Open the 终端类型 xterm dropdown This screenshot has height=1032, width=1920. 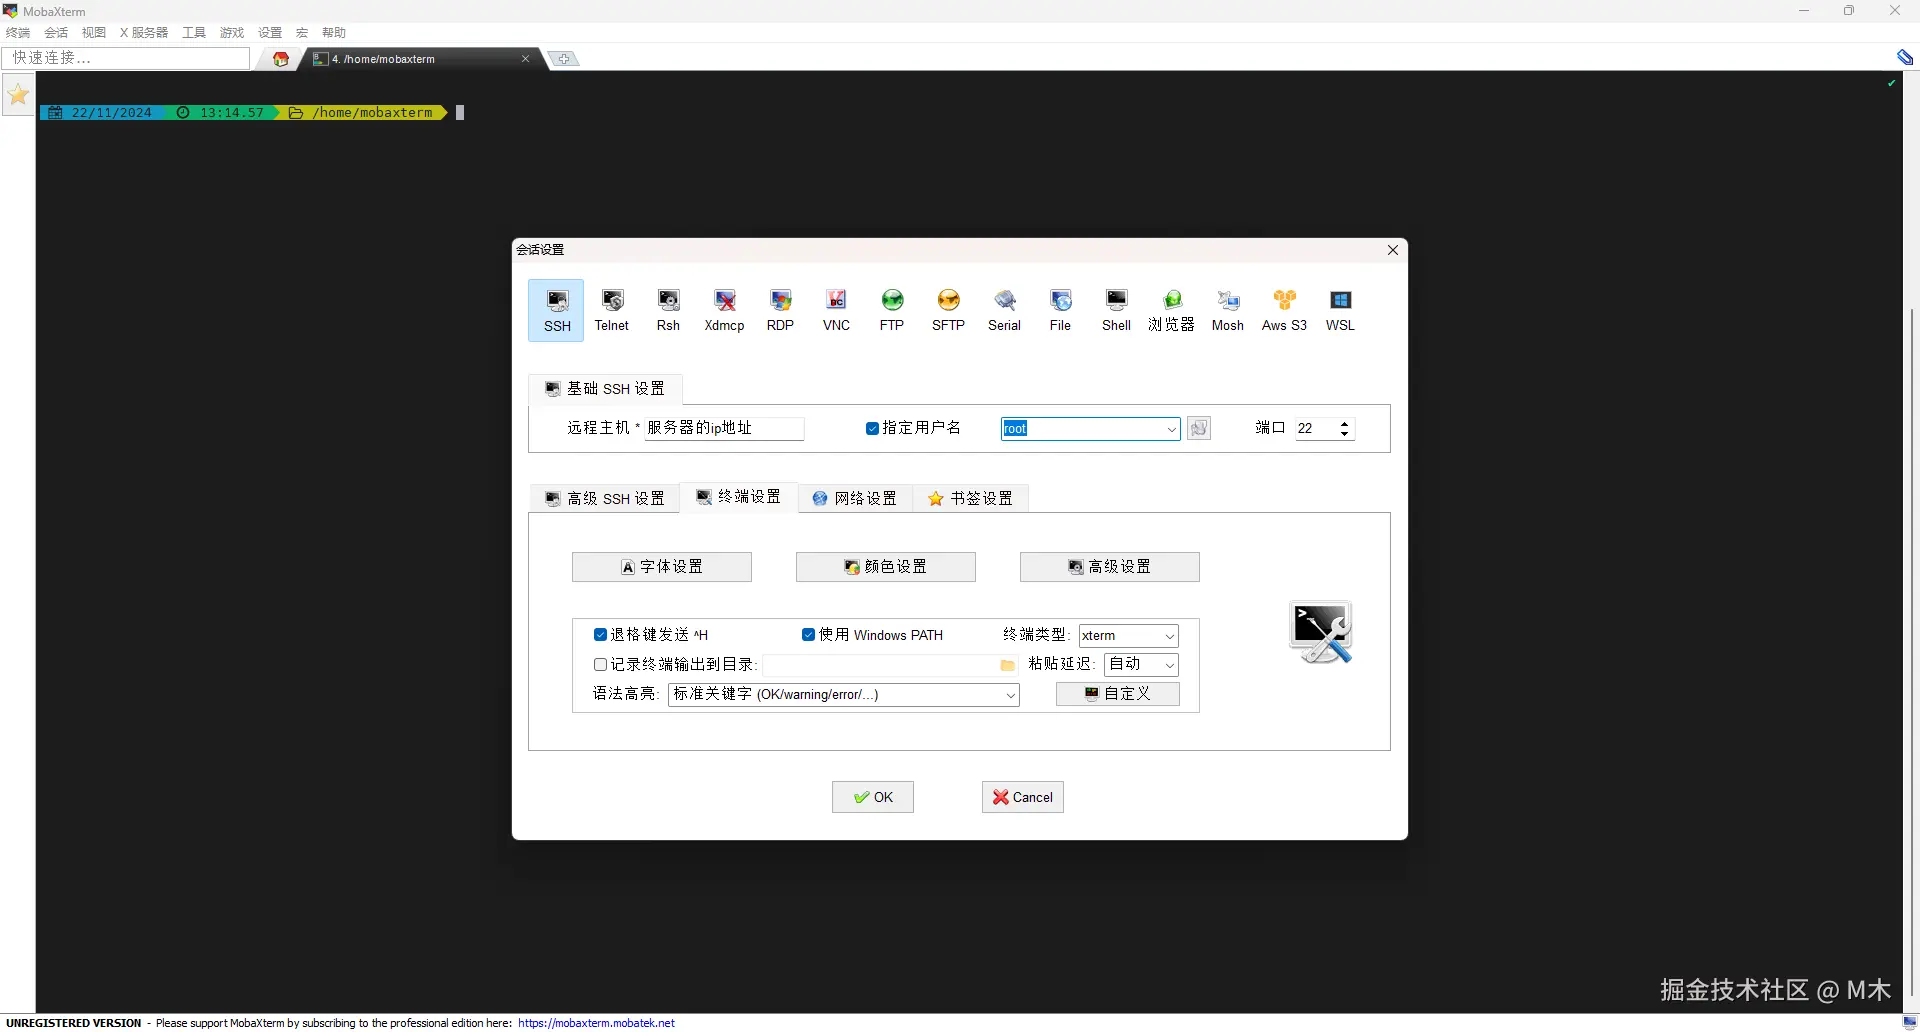tap(1169, 636)
